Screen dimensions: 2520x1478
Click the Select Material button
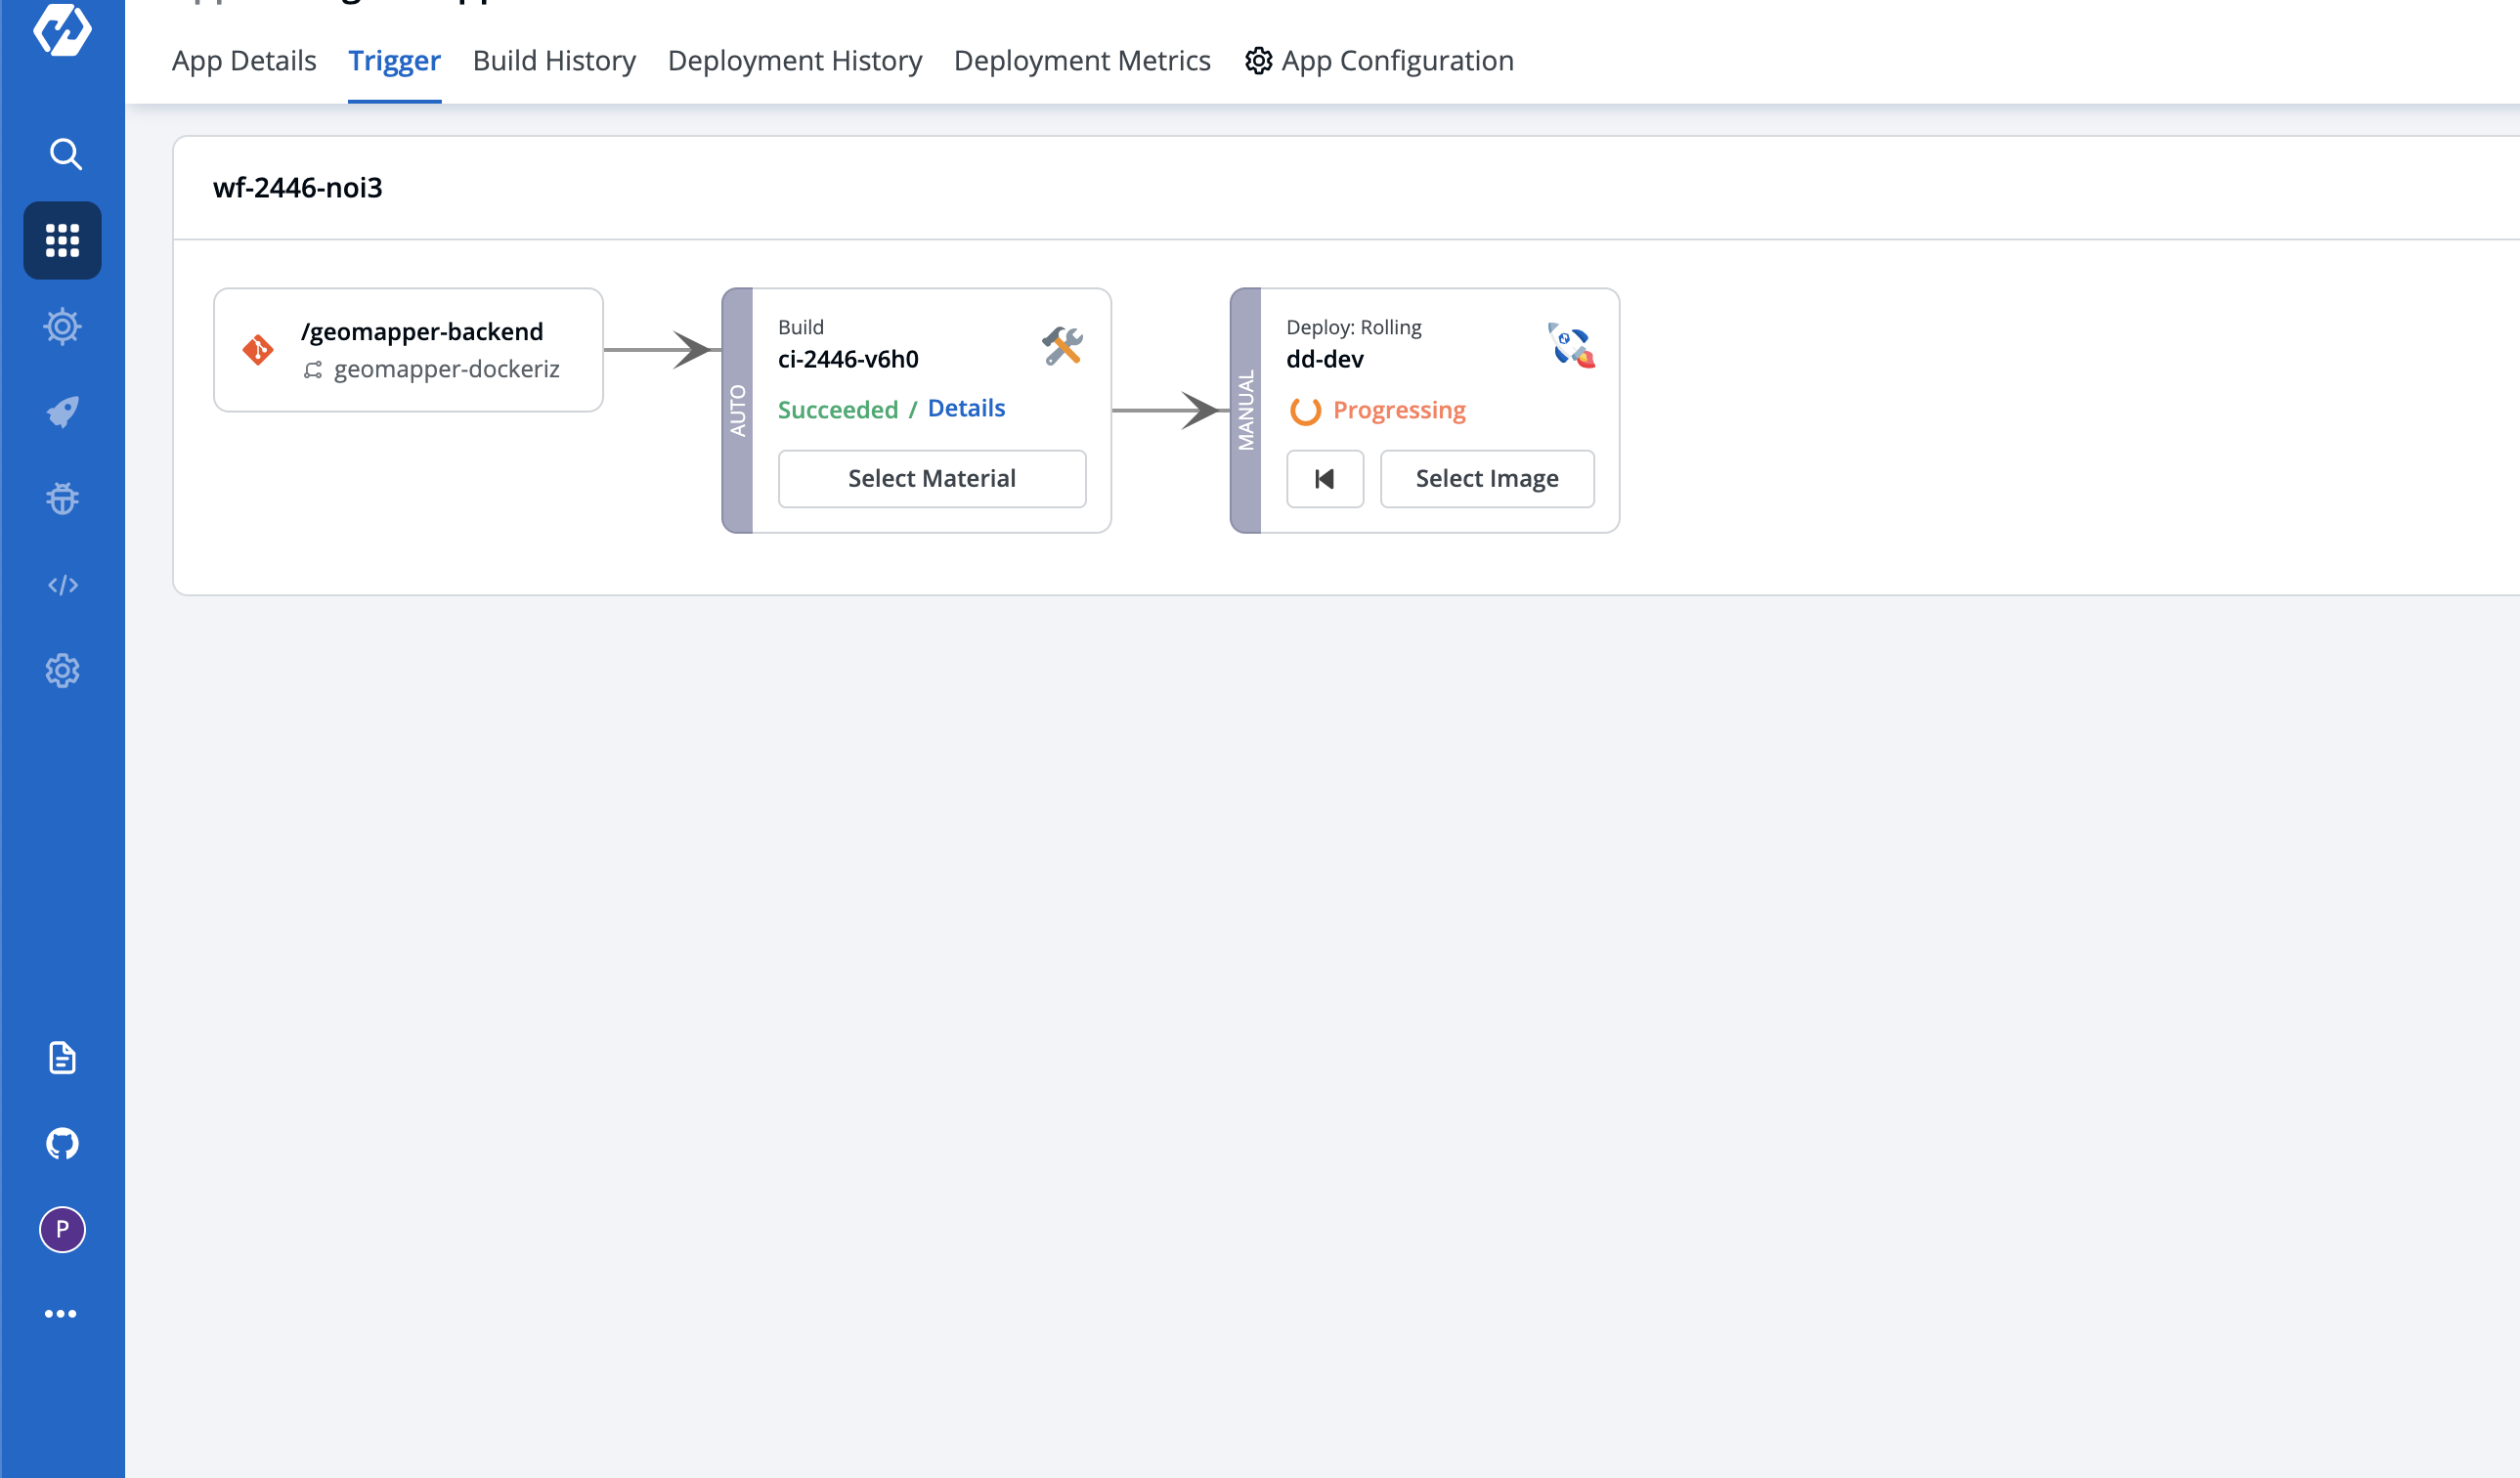[x=932, y=479]
